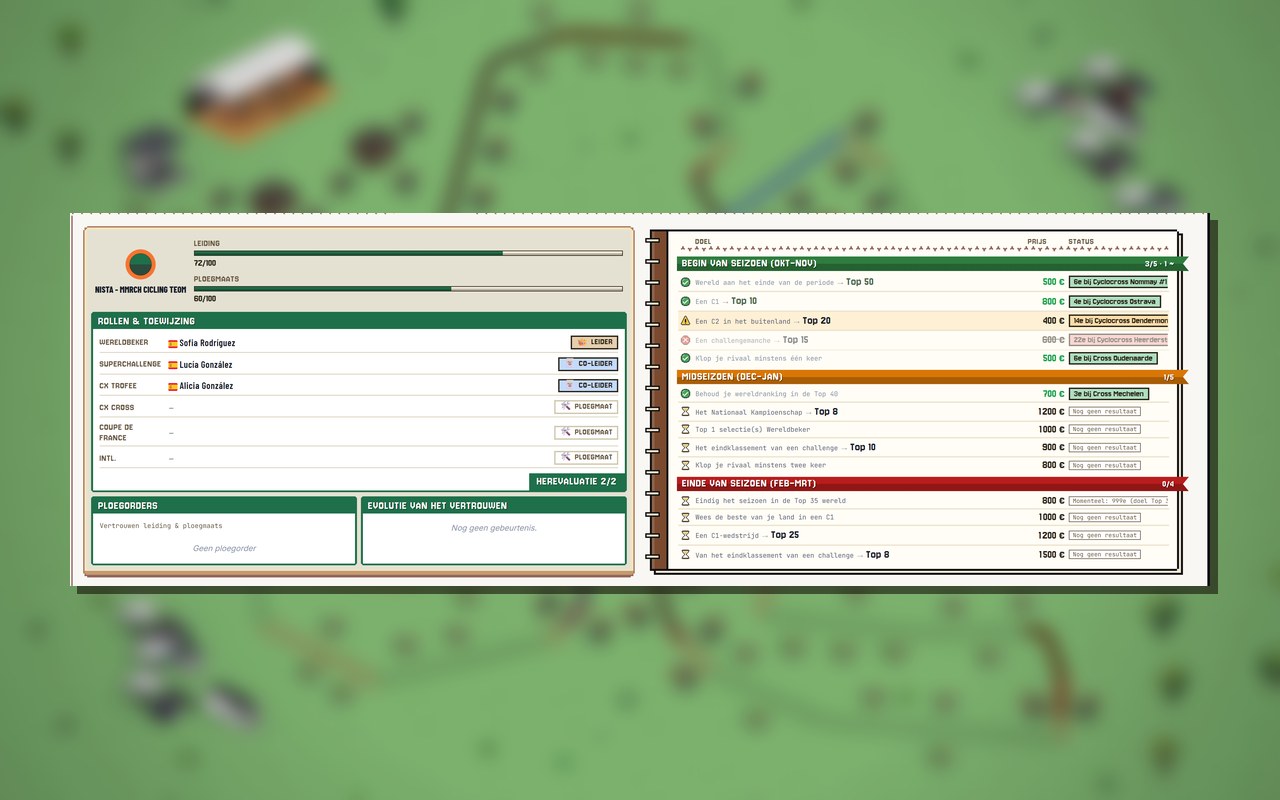
Task: Collapse the 'Begin van seizoen (okt-nov)' section
Action: (x=932, y=264)
